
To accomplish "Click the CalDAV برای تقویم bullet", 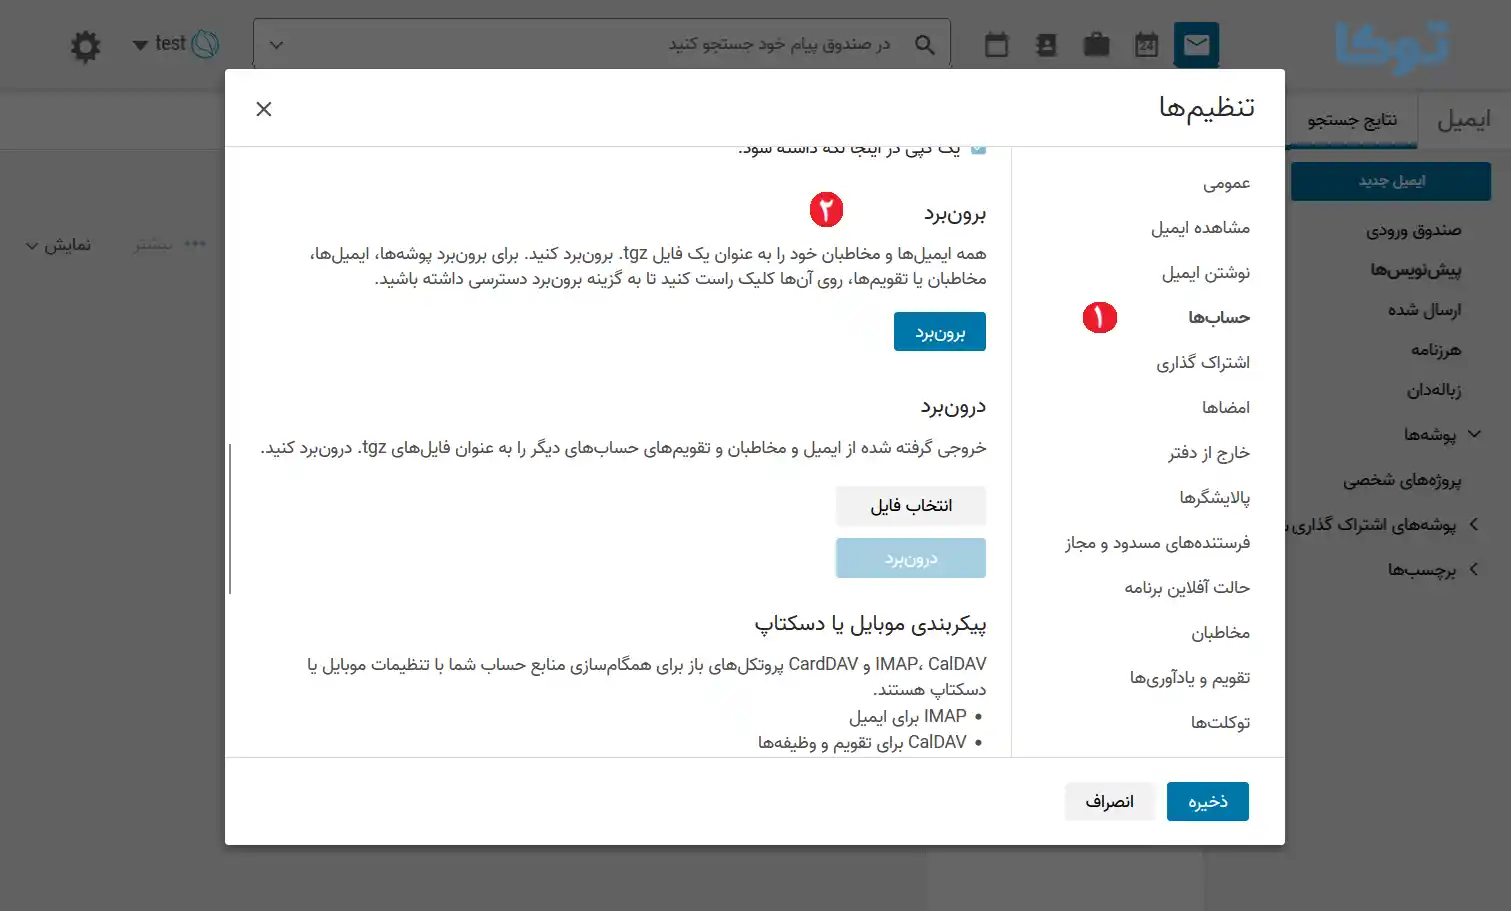I will point(862,742).
